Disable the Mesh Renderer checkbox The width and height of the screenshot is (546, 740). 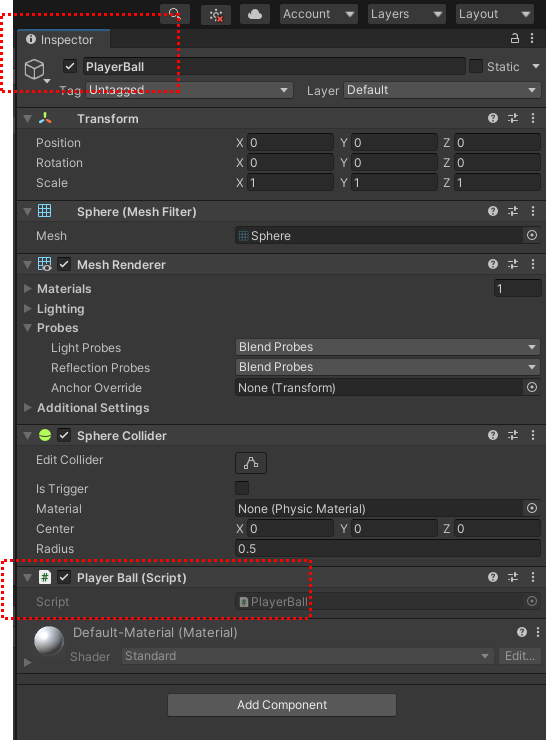pyautogui.click(x=64, y=264)
